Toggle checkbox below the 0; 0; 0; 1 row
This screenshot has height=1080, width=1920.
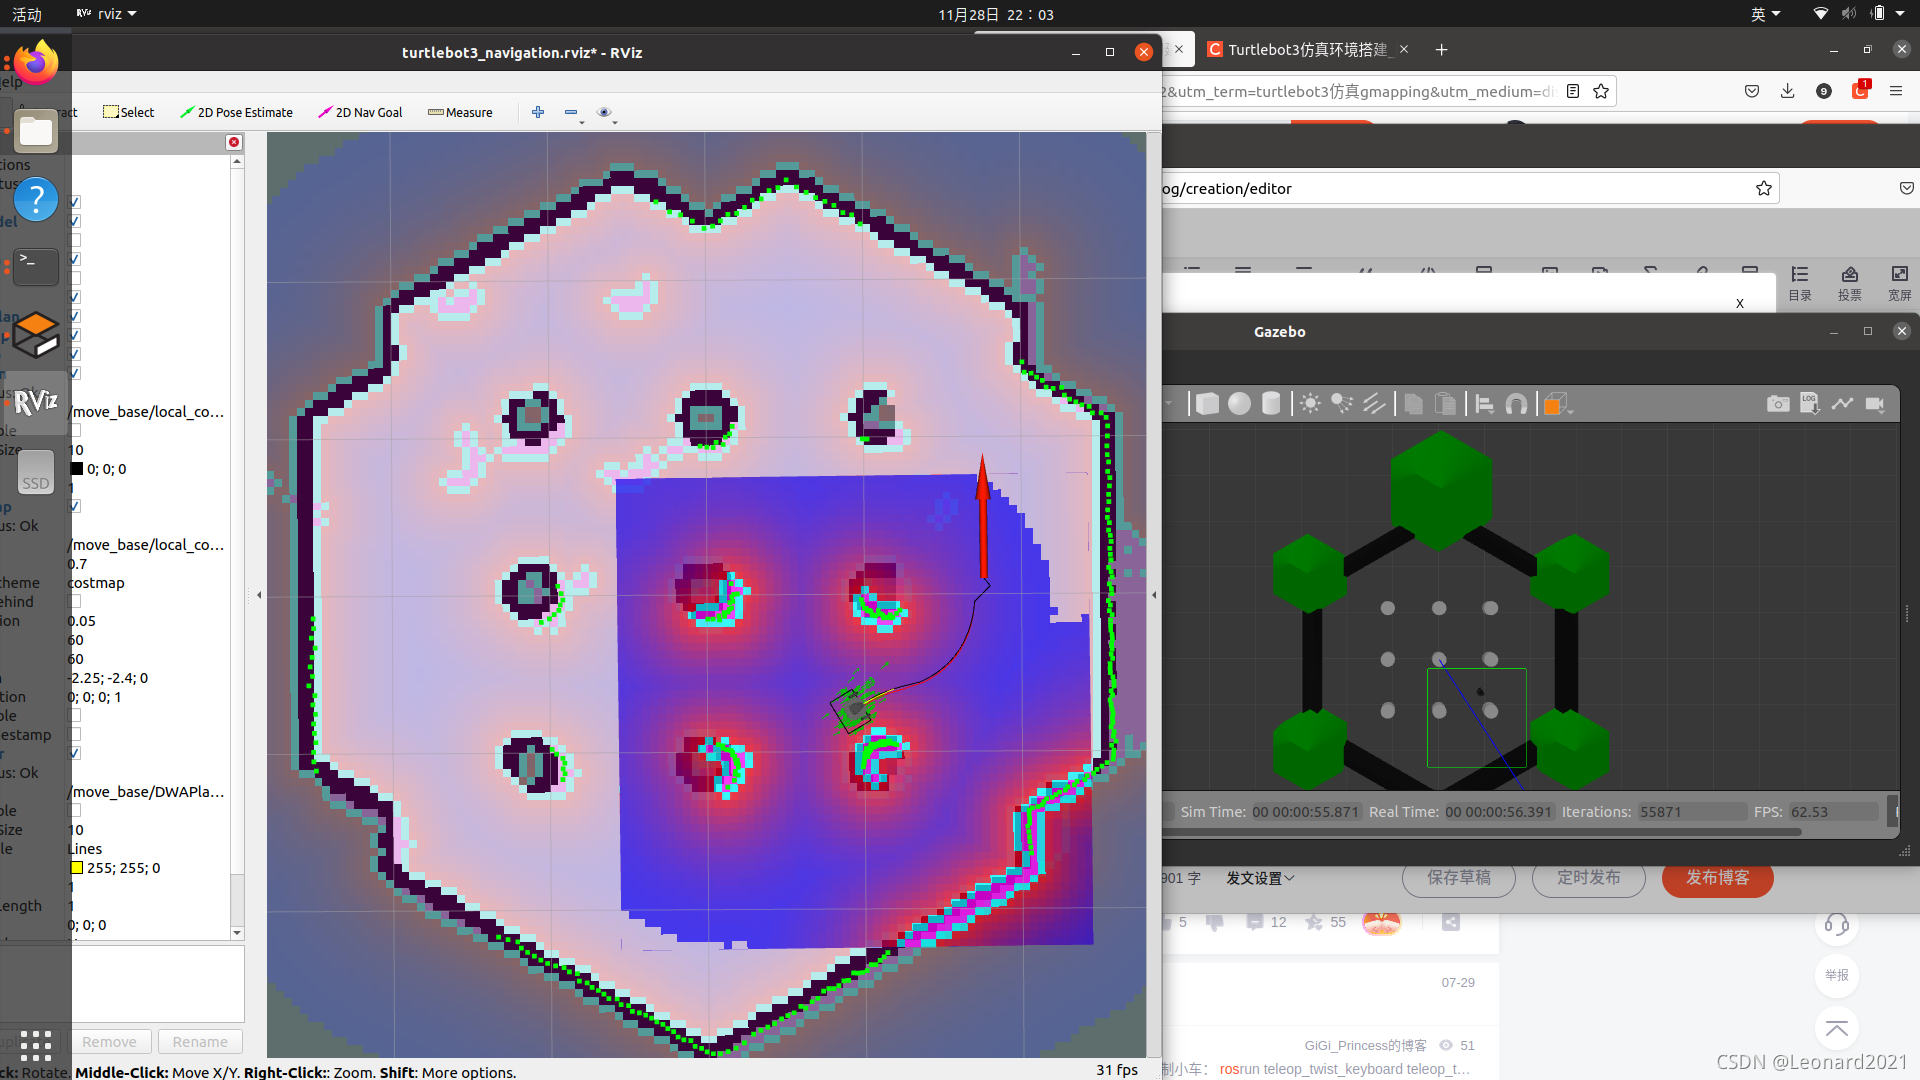point(75,716)
